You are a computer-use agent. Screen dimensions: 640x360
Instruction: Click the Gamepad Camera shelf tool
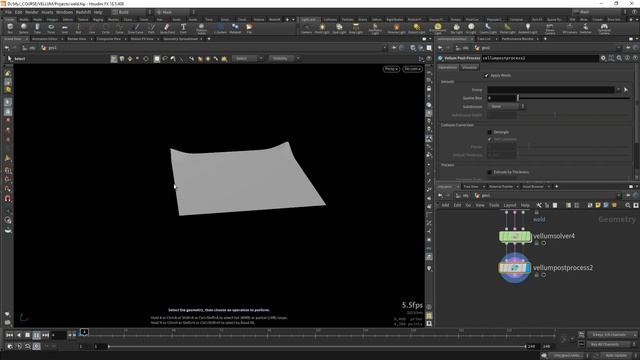coord(604,29)
